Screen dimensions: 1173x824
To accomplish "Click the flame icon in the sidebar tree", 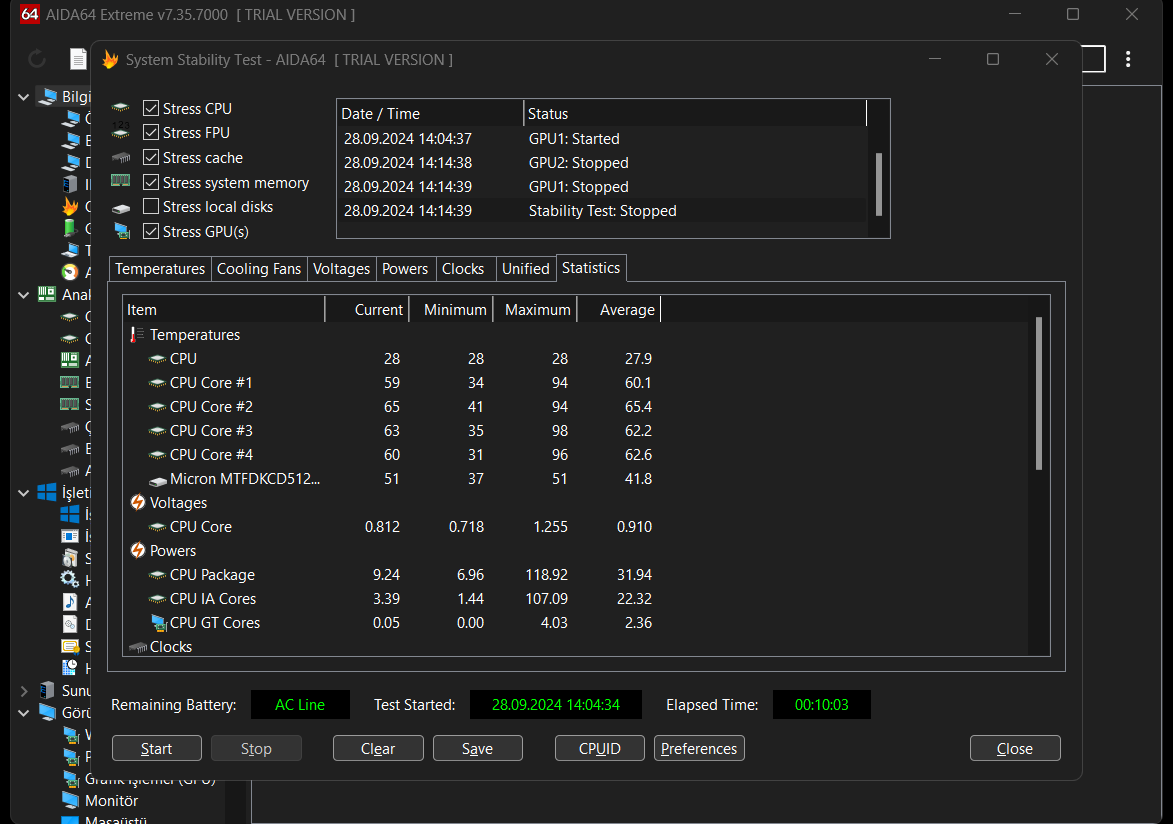I will coord(70,206).
